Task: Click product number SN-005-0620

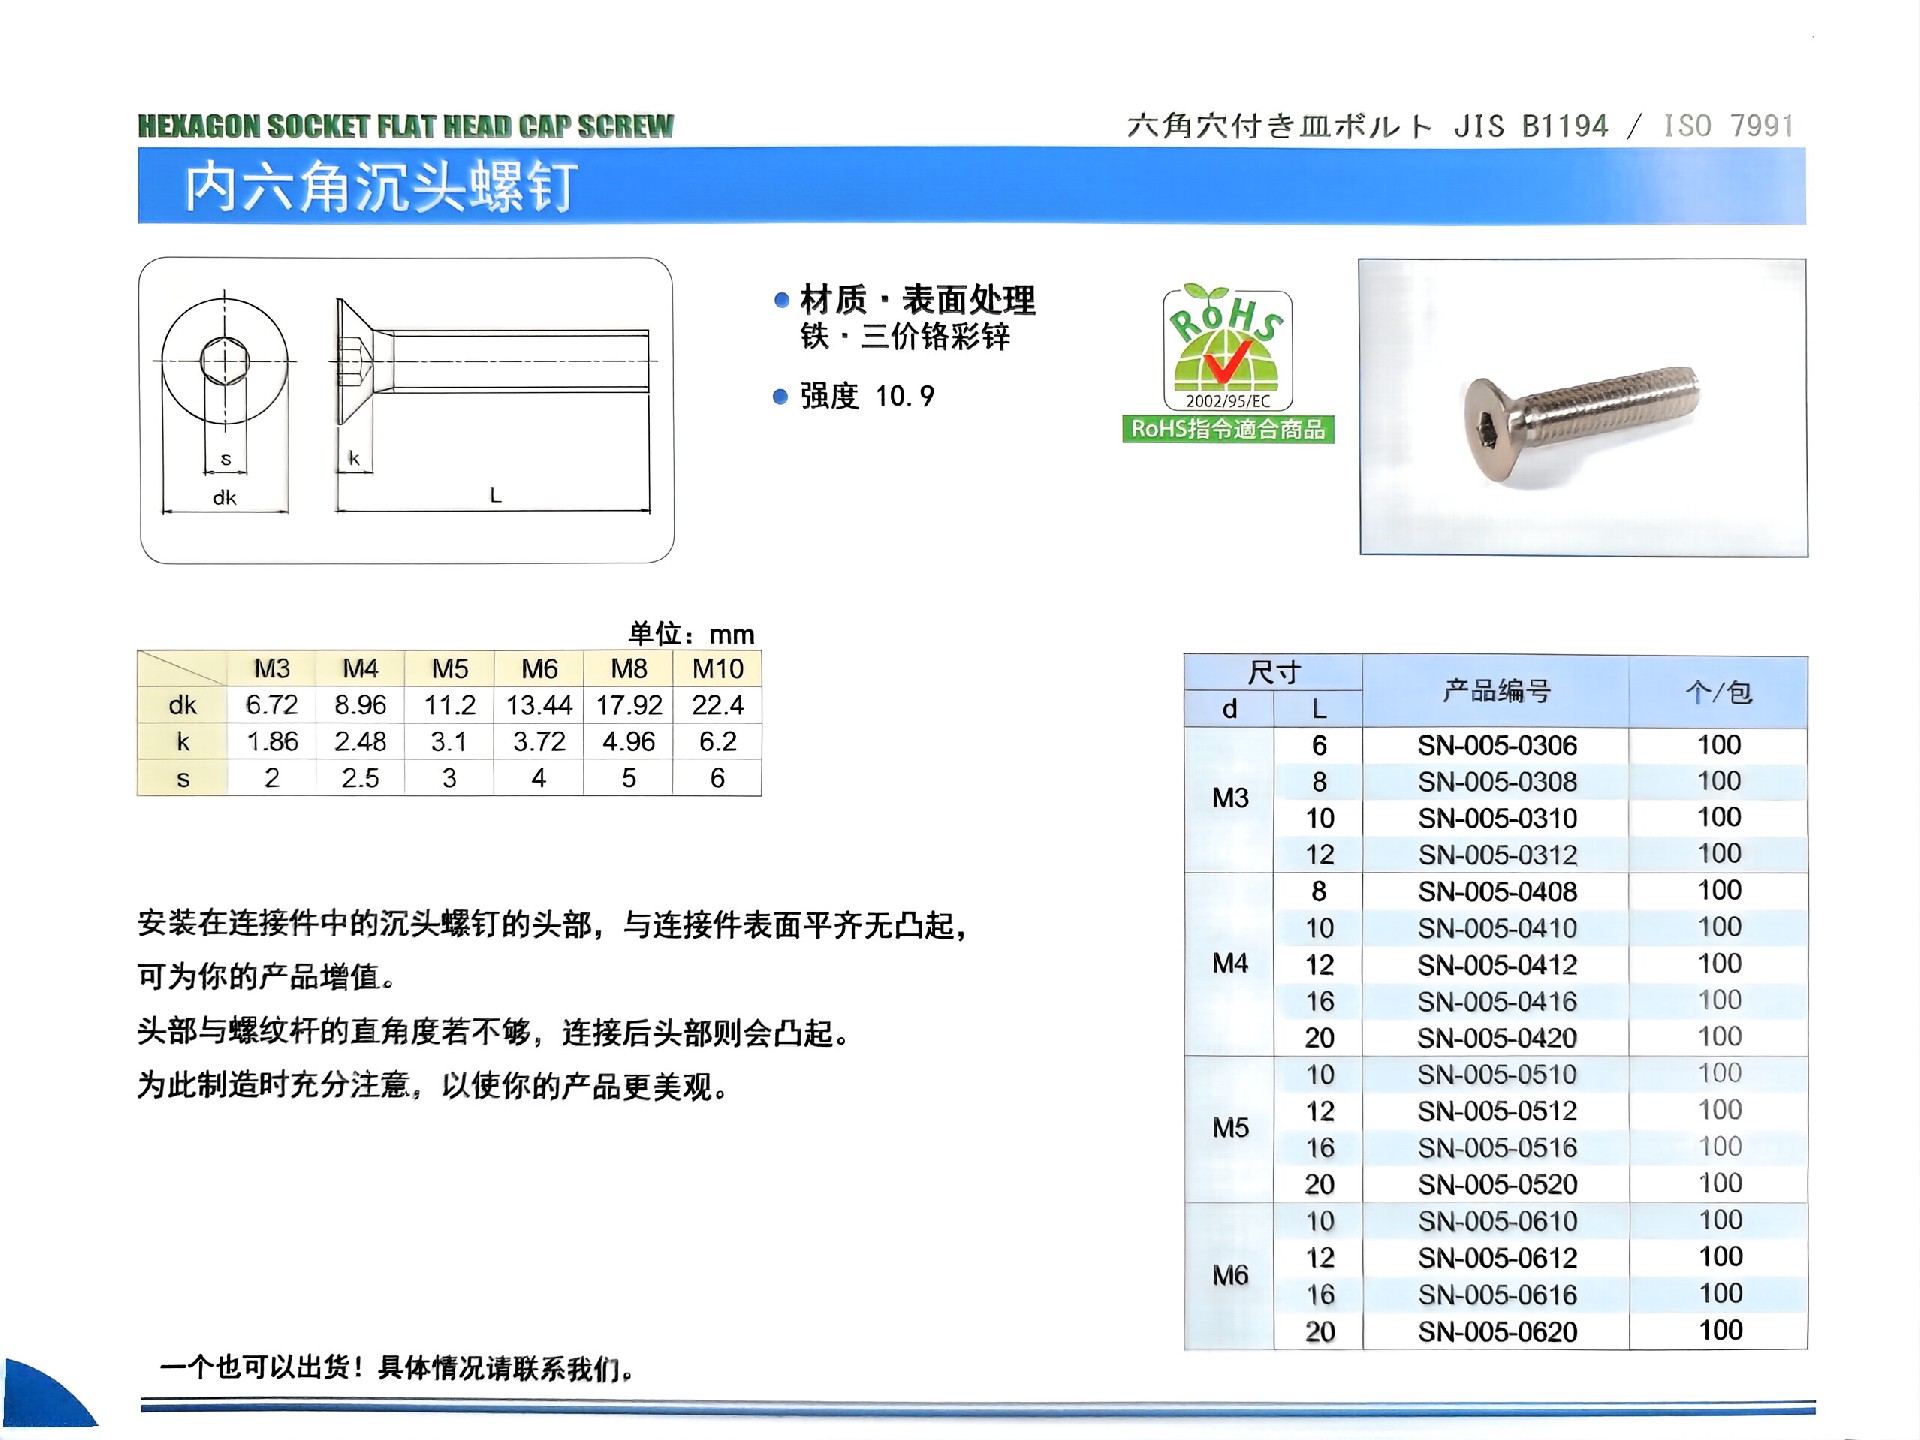Action: [1497, 1332]
